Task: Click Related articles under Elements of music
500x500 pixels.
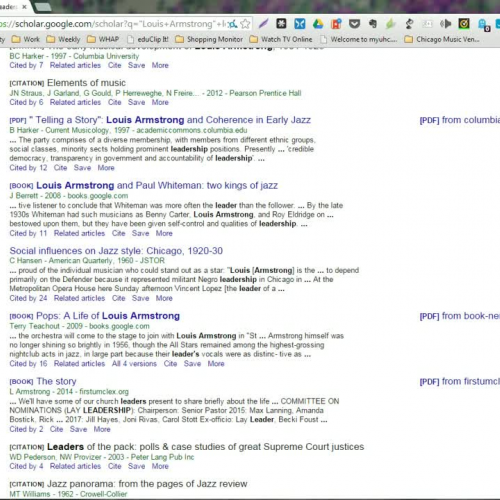Action: (75, 102)
